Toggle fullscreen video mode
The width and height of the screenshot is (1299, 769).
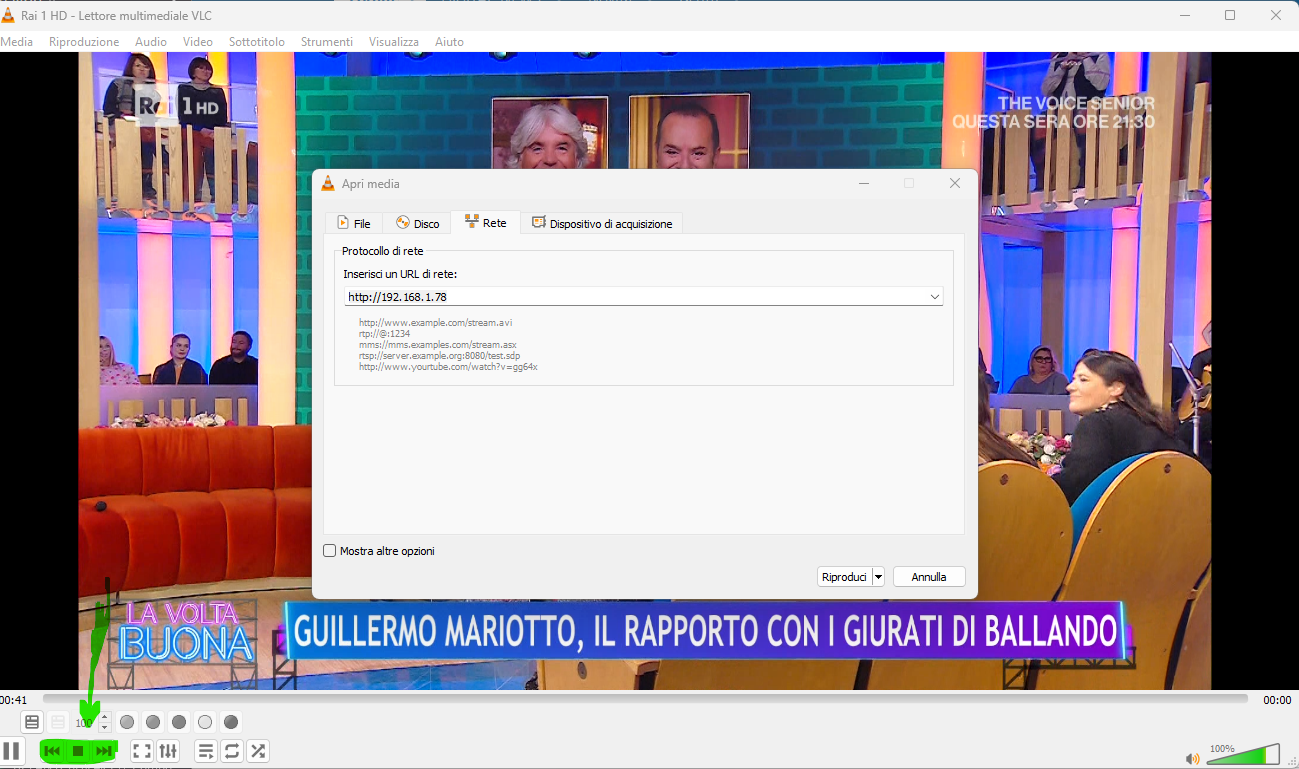[x=142, y=751]
